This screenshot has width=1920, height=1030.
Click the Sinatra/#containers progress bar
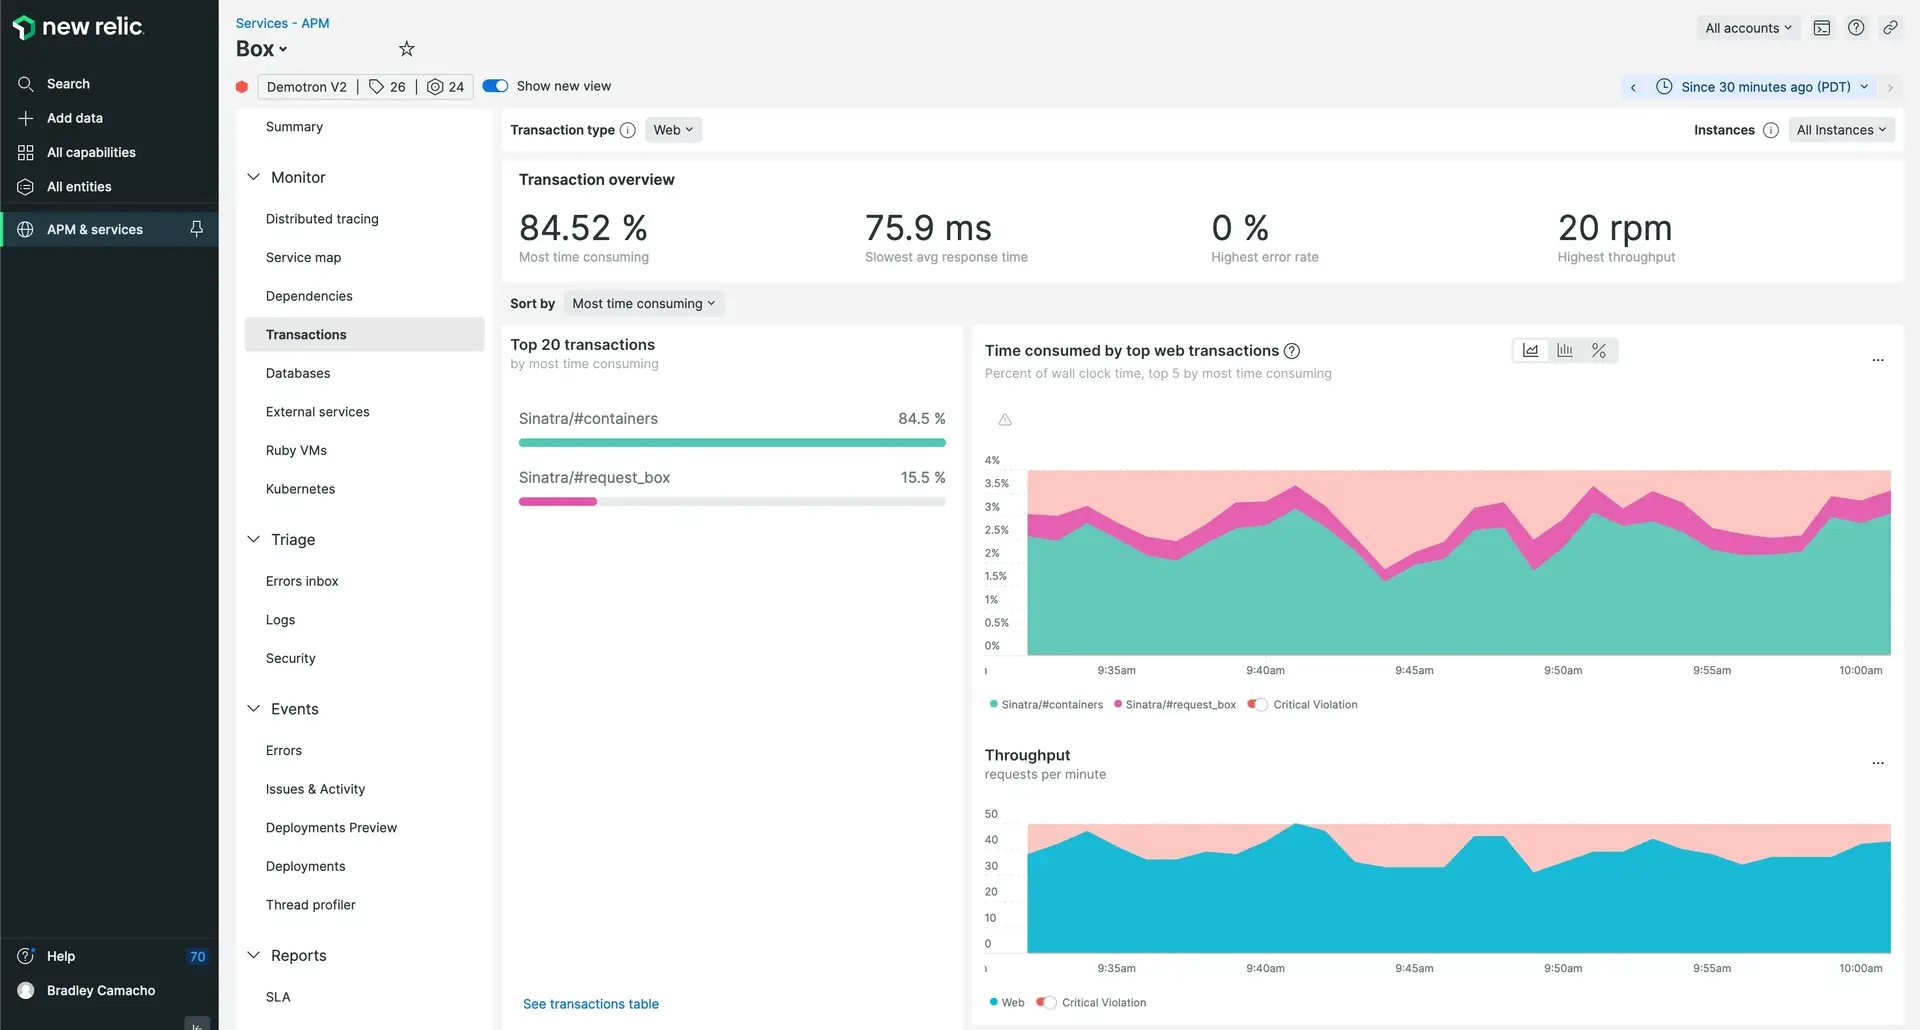coord(732,442)
